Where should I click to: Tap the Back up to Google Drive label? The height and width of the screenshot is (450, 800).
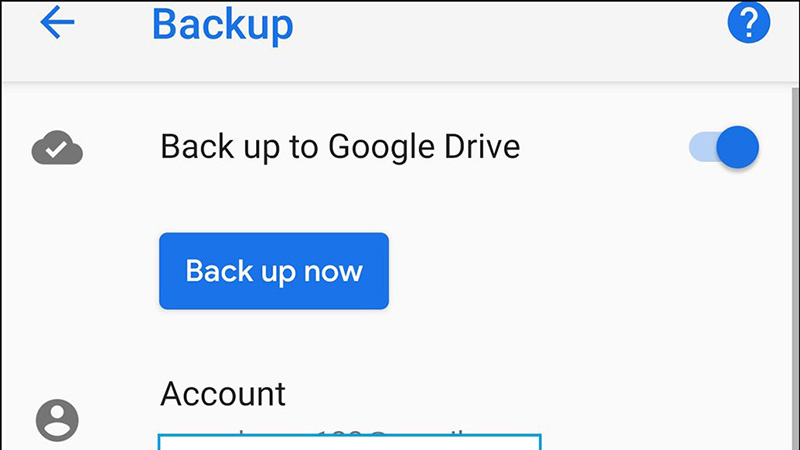[x=340, y=148]
